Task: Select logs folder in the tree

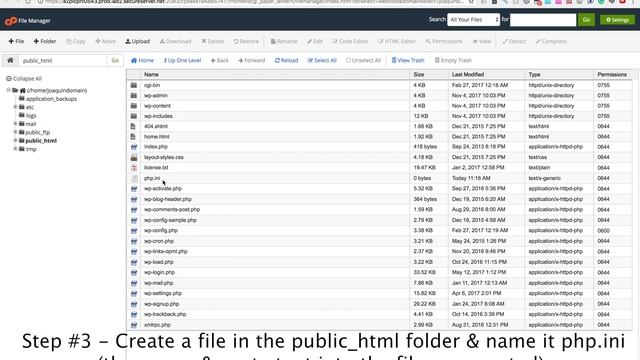Action: [31, 116]
